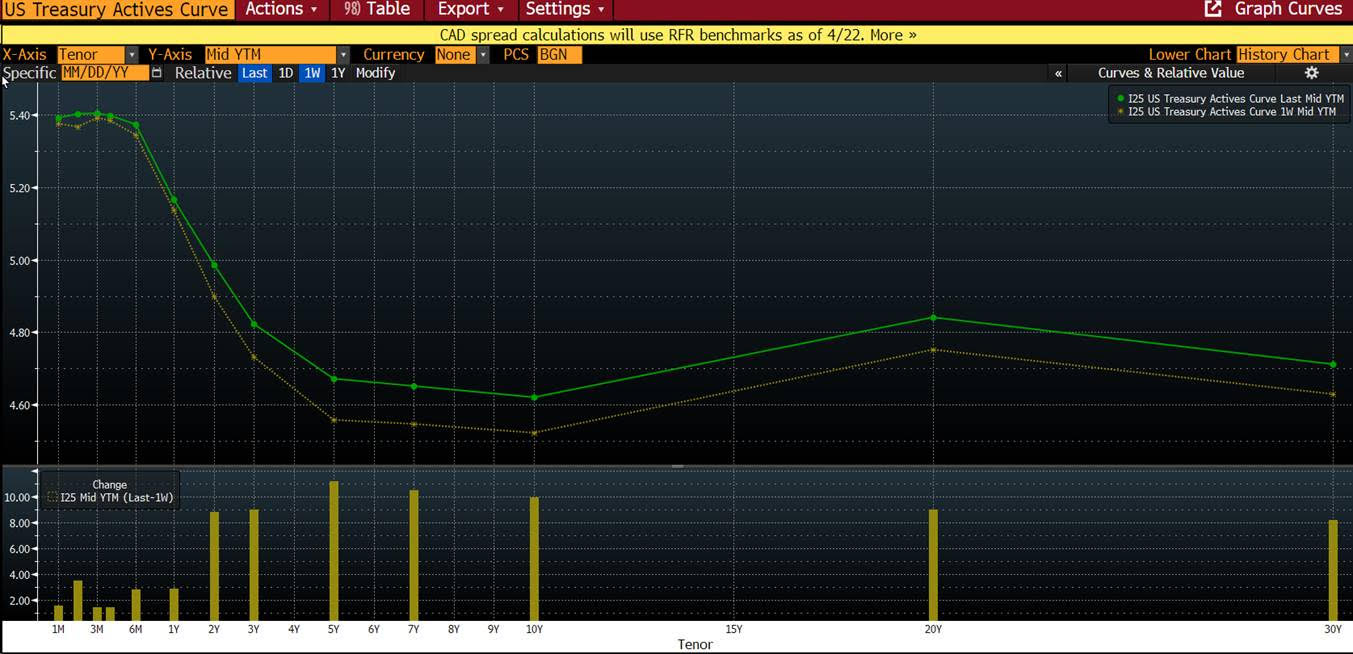This screenshot has height=654, width=1353.
Task: Click the 5Y change bar in lower chart
Action: (334, 551)
